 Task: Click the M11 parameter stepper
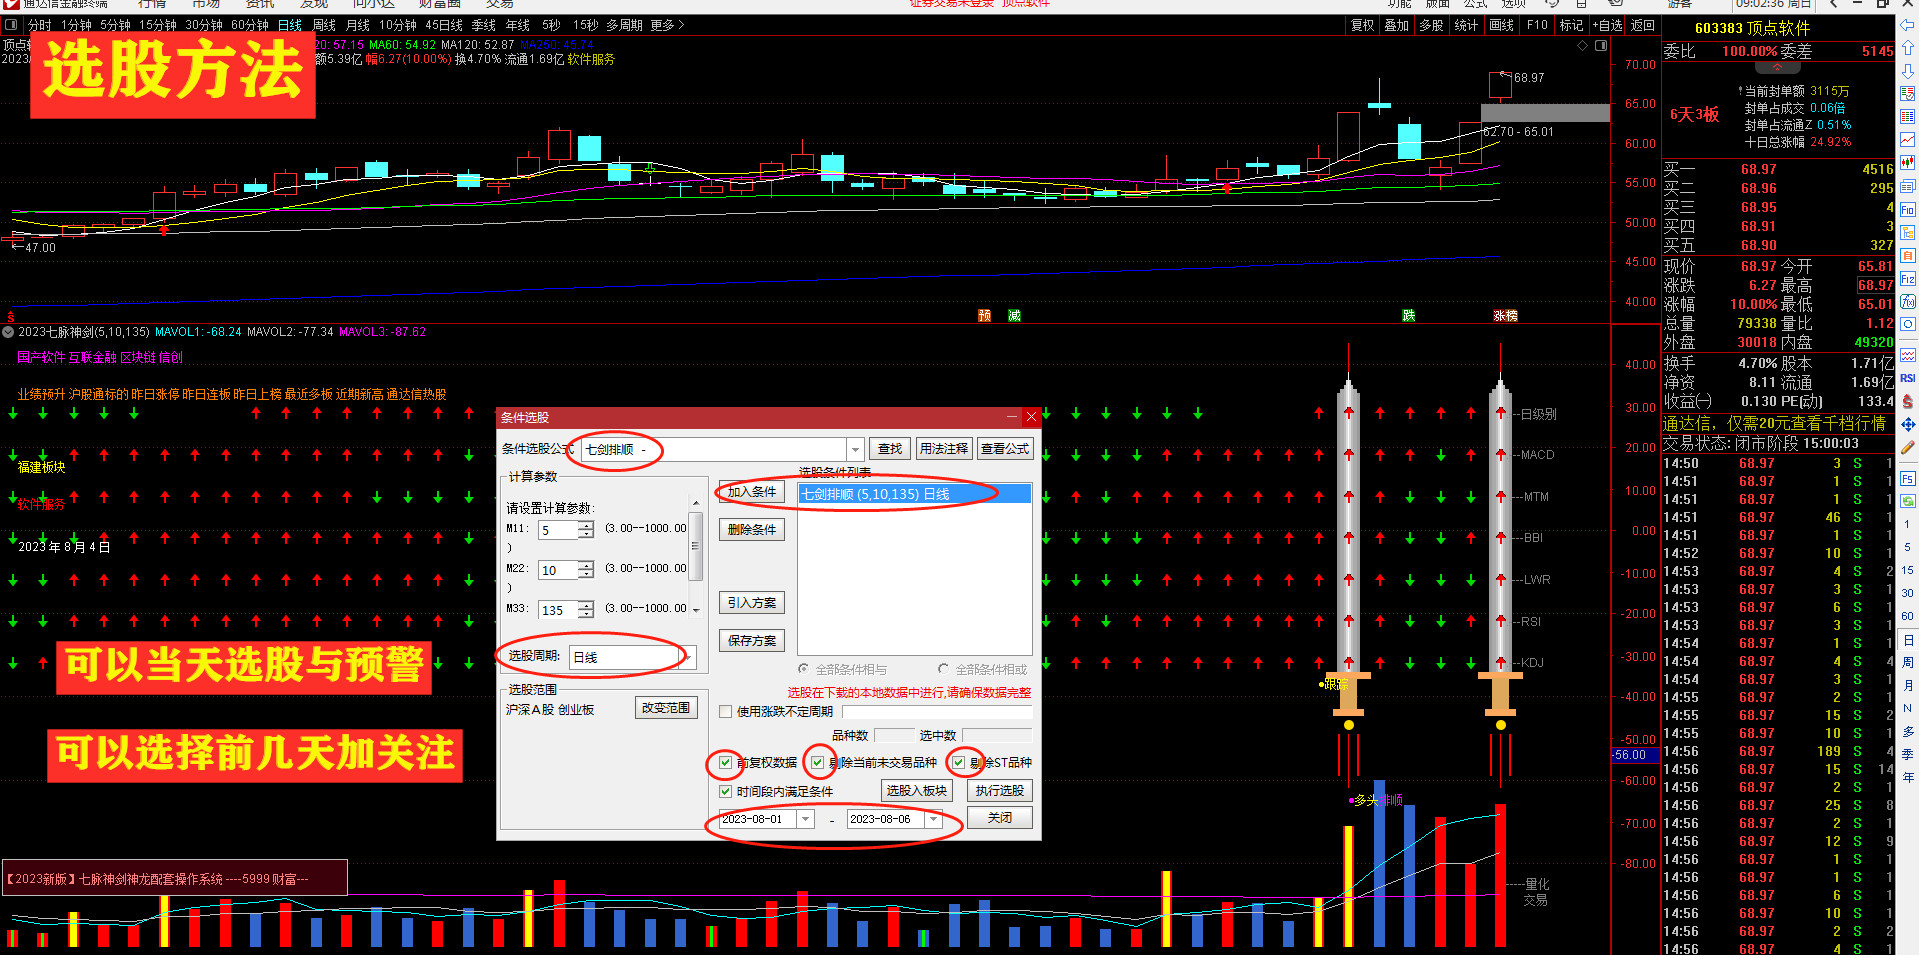point(586,530)
